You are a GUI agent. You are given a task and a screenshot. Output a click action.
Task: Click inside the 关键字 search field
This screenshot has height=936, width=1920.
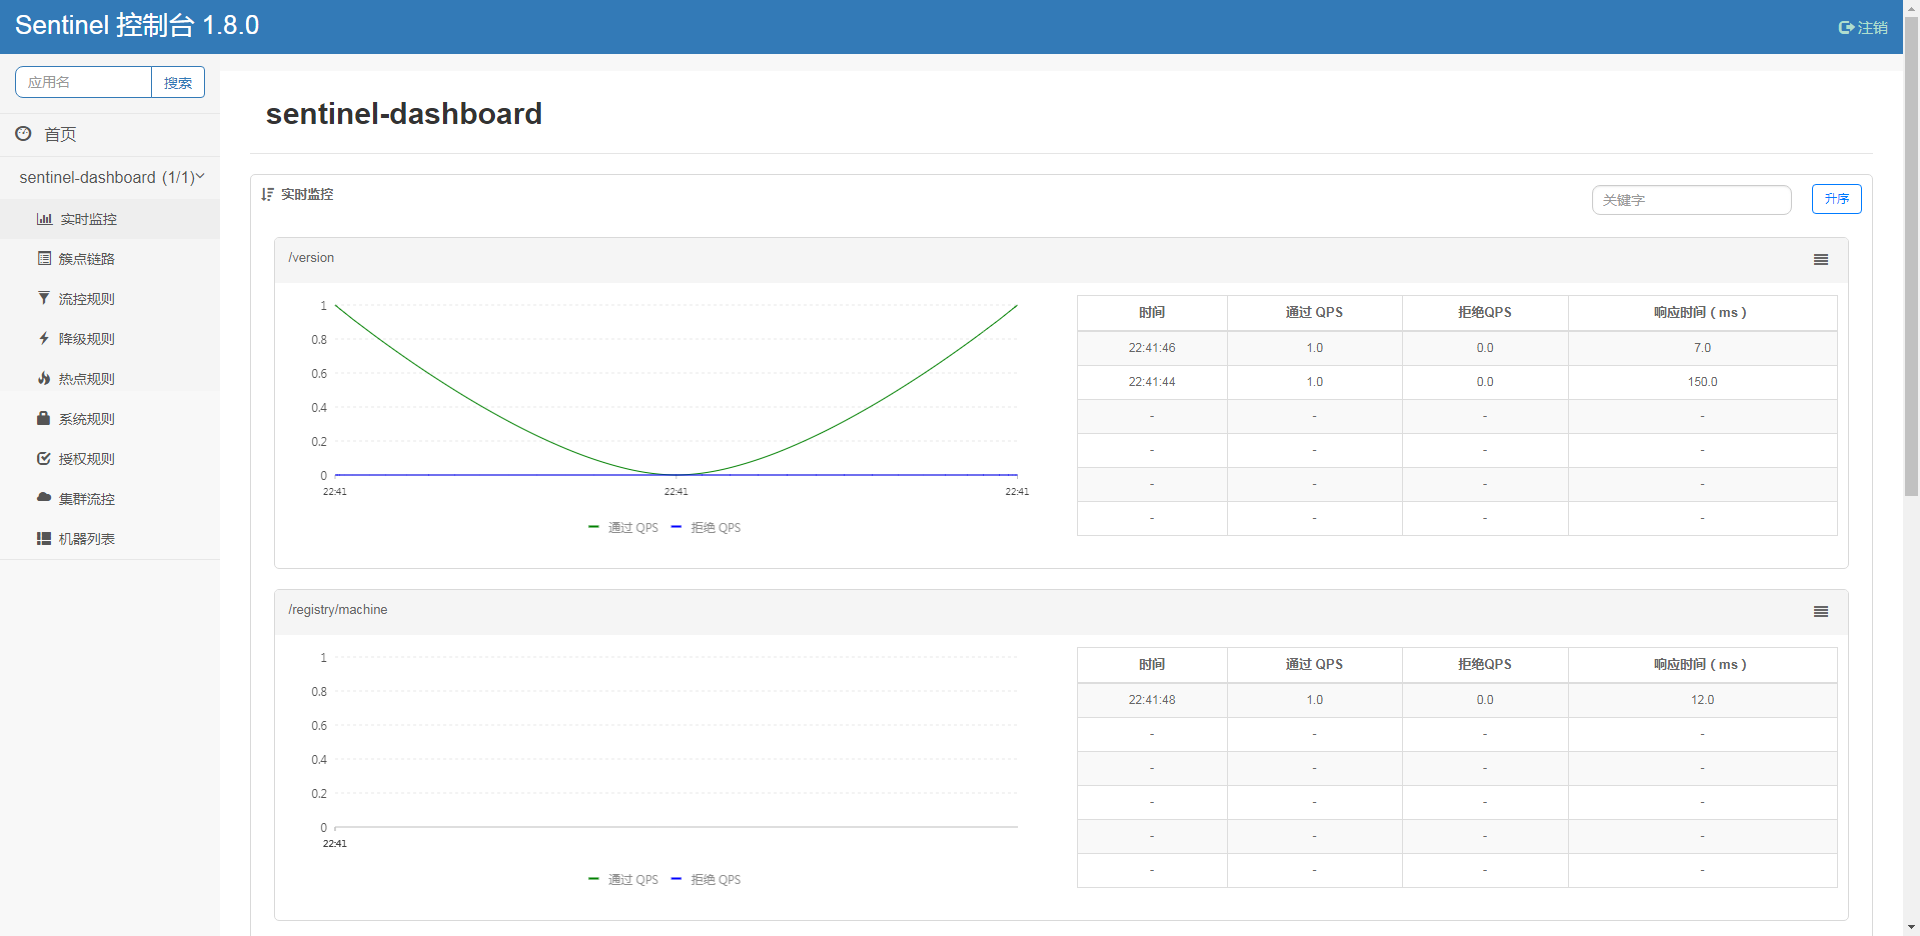click(1690, 200)
